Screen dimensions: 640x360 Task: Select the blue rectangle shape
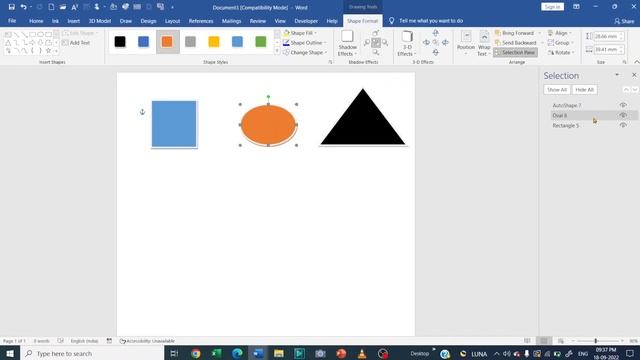[x=174, y=124]
